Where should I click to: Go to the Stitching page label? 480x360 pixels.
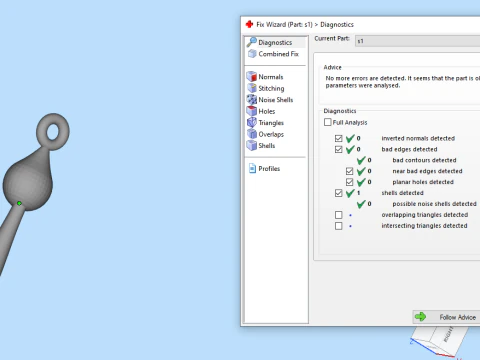tap(272, 88)
